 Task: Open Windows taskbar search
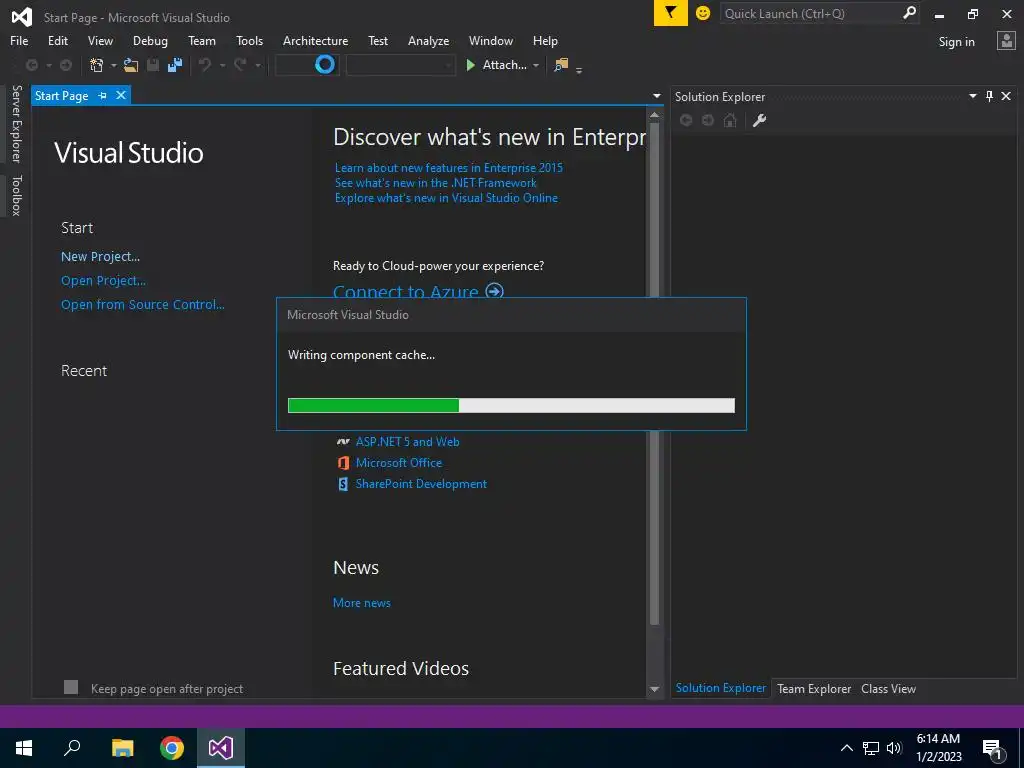[x=72, y=748]
